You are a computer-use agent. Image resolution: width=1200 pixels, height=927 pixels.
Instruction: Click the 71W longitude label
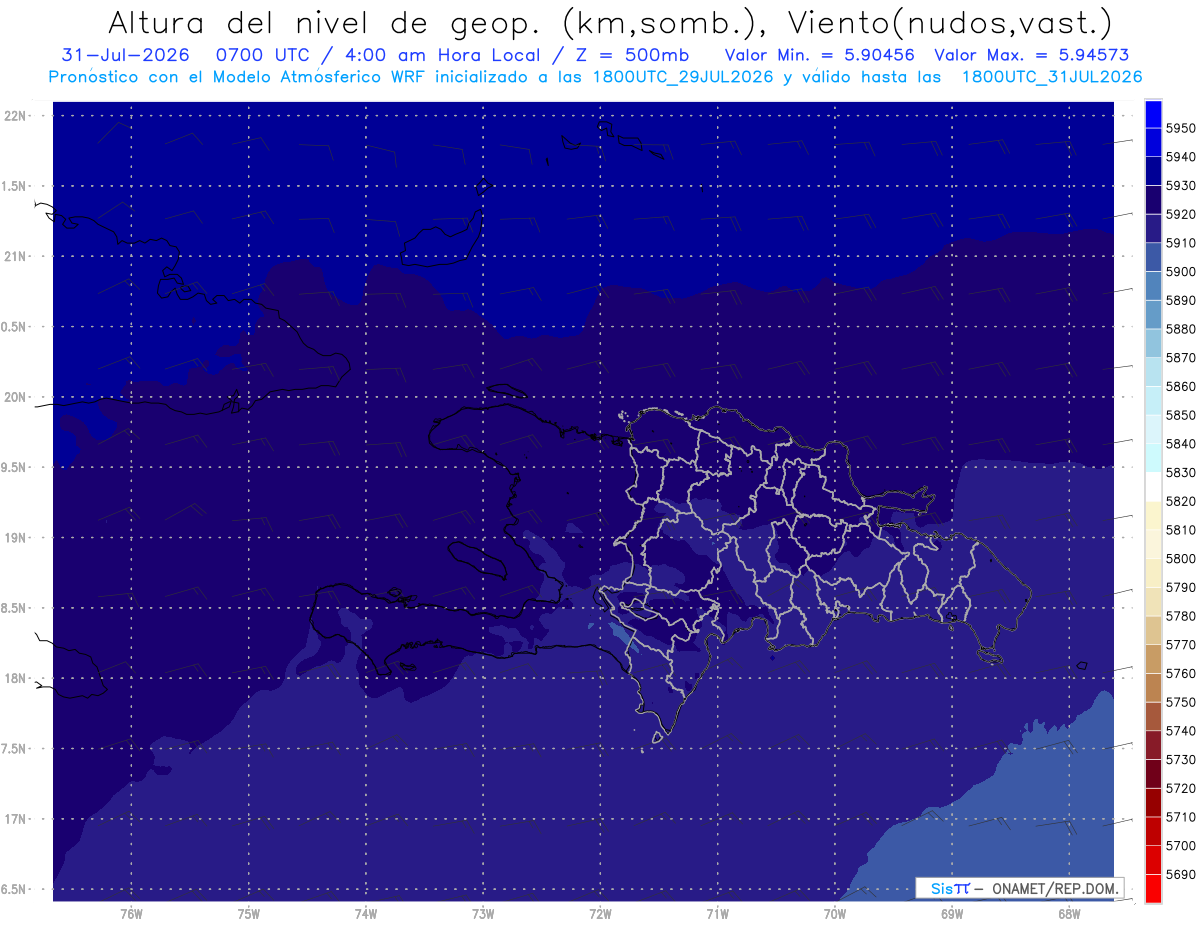717,913
